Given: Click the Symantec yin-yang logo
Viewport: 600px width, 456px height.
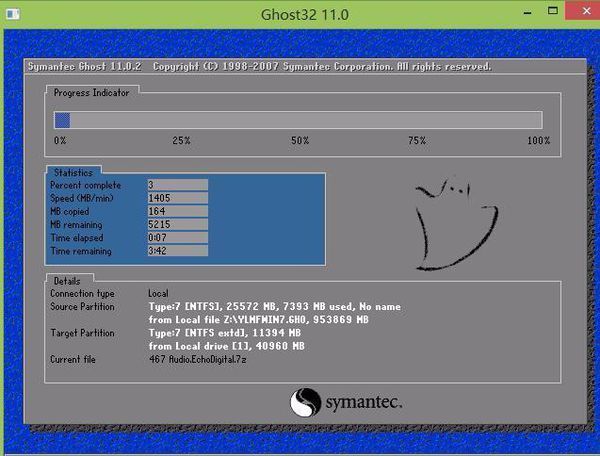Looking at the screenshot, I should (x=305, y=402).
